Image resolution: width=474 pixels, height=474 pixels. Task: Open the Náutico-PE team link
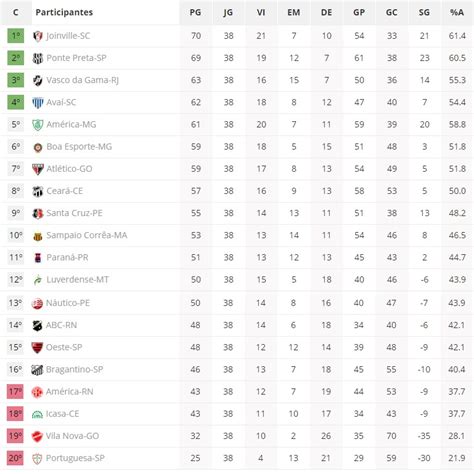pos(68,303)
